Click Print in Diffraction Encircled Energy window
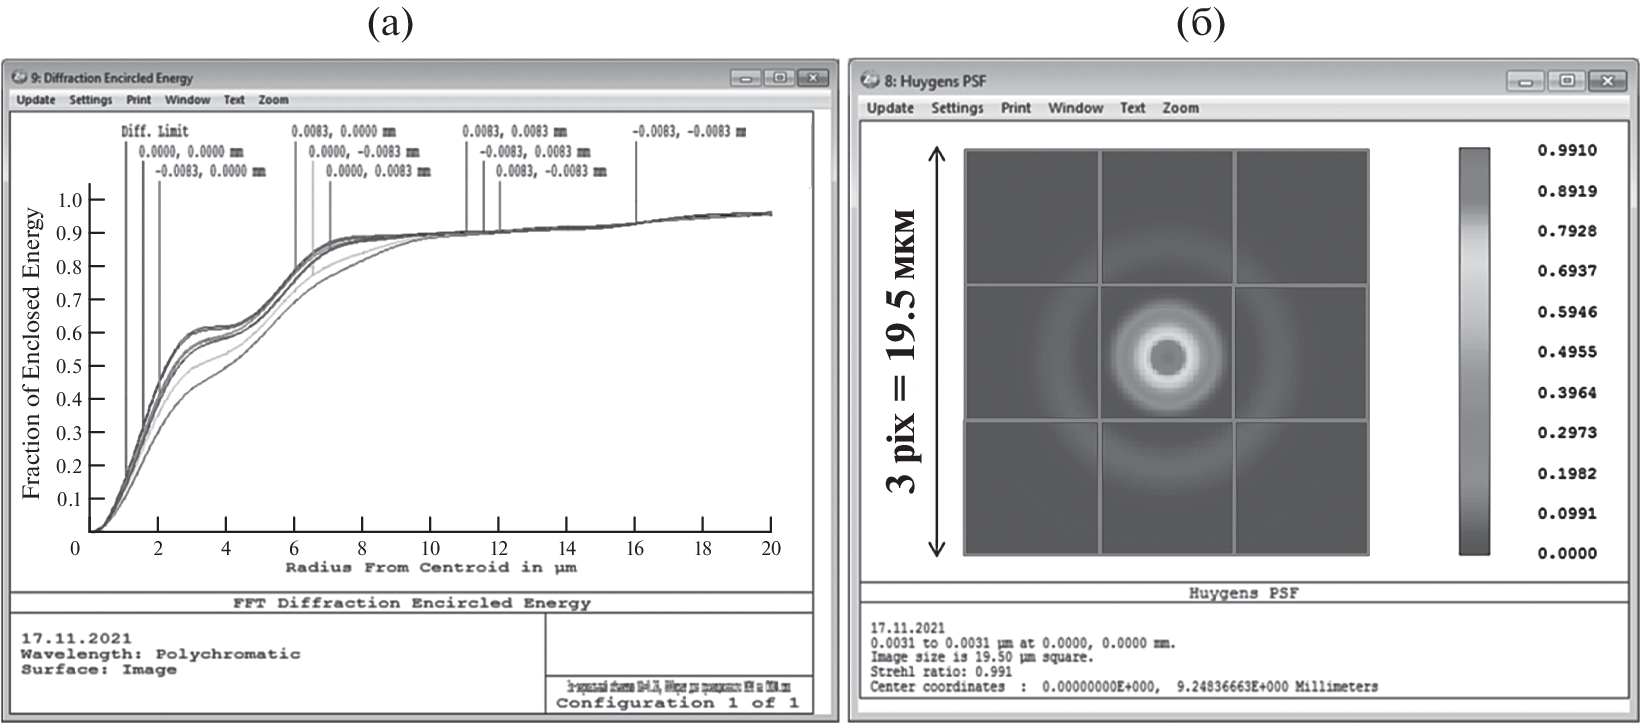Image resolution: width=1640 pixels, height=724 pixels. pyautogui.click(x=139, y=100)
